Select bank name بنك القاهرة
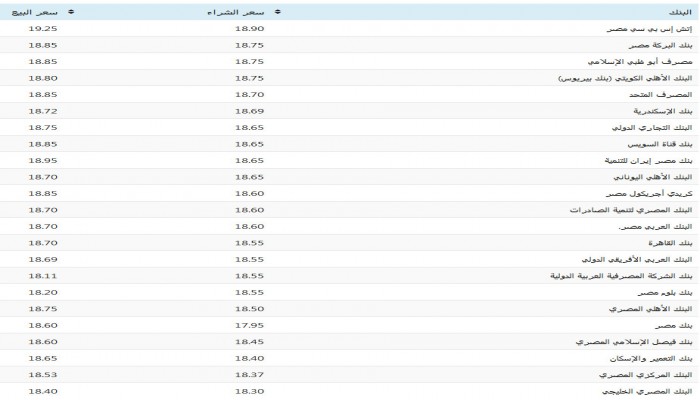 pyautogui.click(x=671, y=243)
